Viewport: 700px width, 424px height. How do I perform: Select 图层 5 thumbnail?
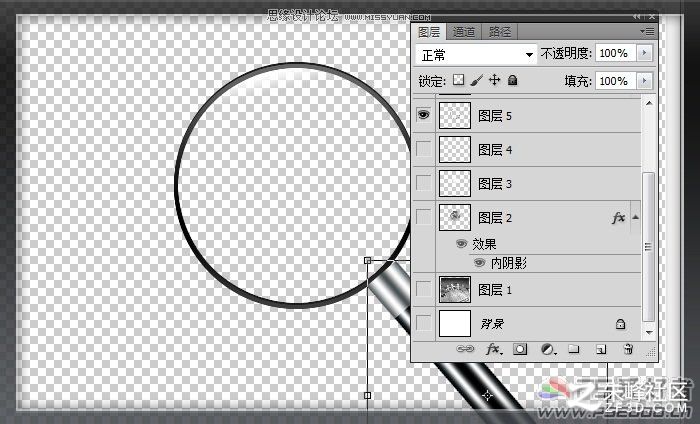click(x=454, y=115)
